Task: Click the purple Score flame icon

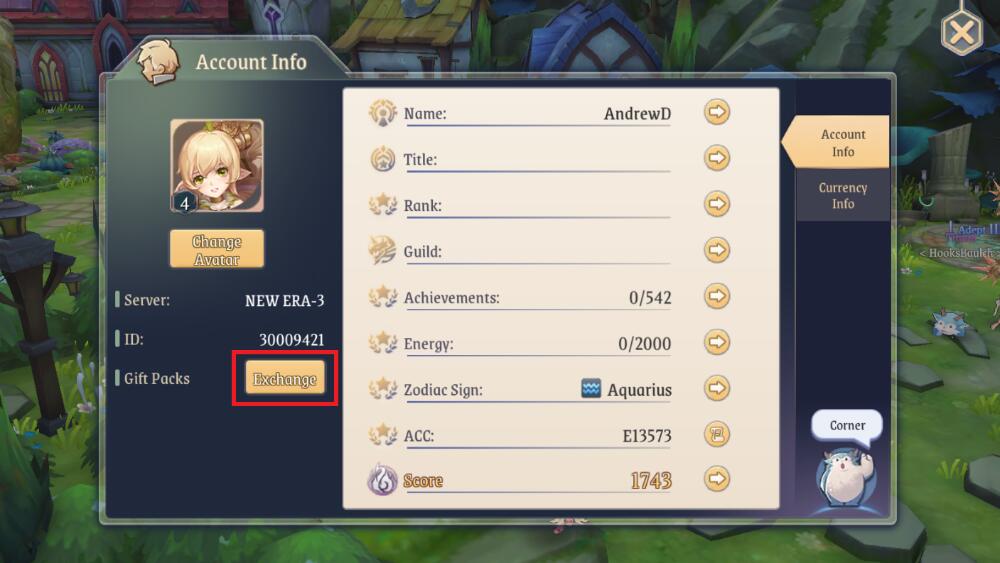Action: (x=383, y=479)
